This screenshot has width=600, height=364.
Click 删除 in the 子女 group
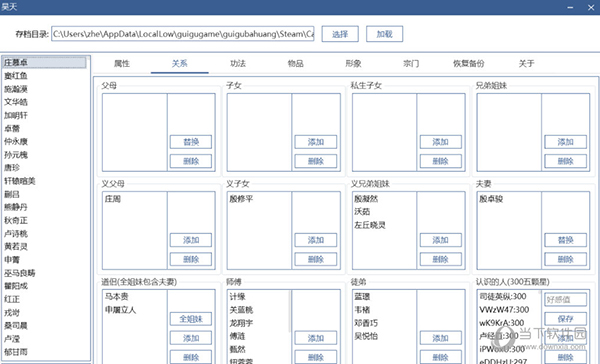(316, 161)
